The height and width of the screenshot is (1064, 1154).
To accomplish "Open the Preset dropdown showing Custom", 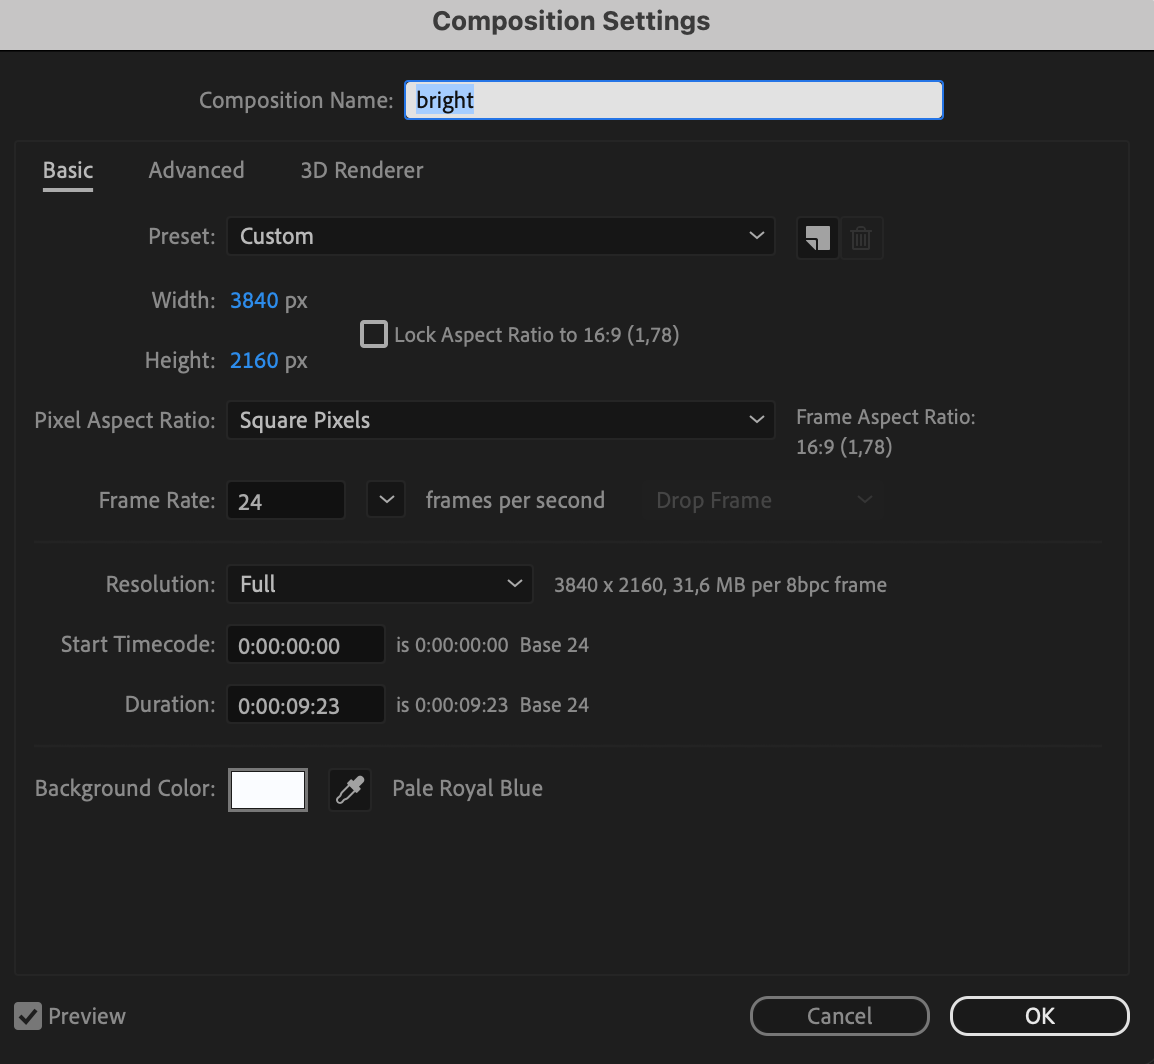I will (500, 237).
